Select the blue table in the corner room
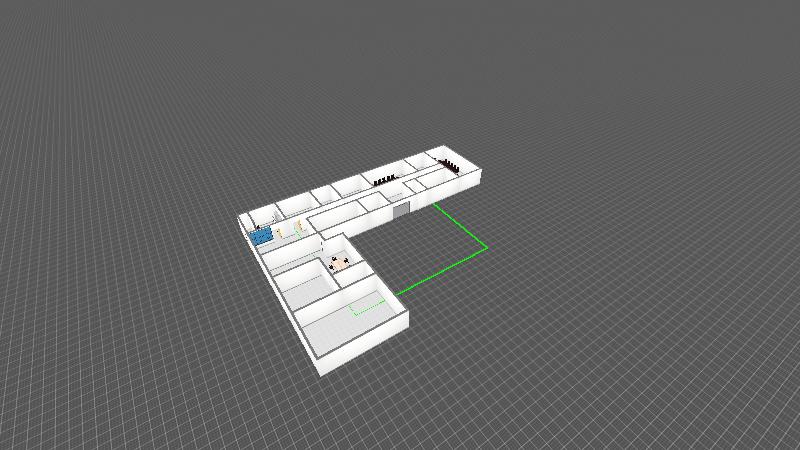The width and height of the screenshot is (800, 450). [261, 236]
